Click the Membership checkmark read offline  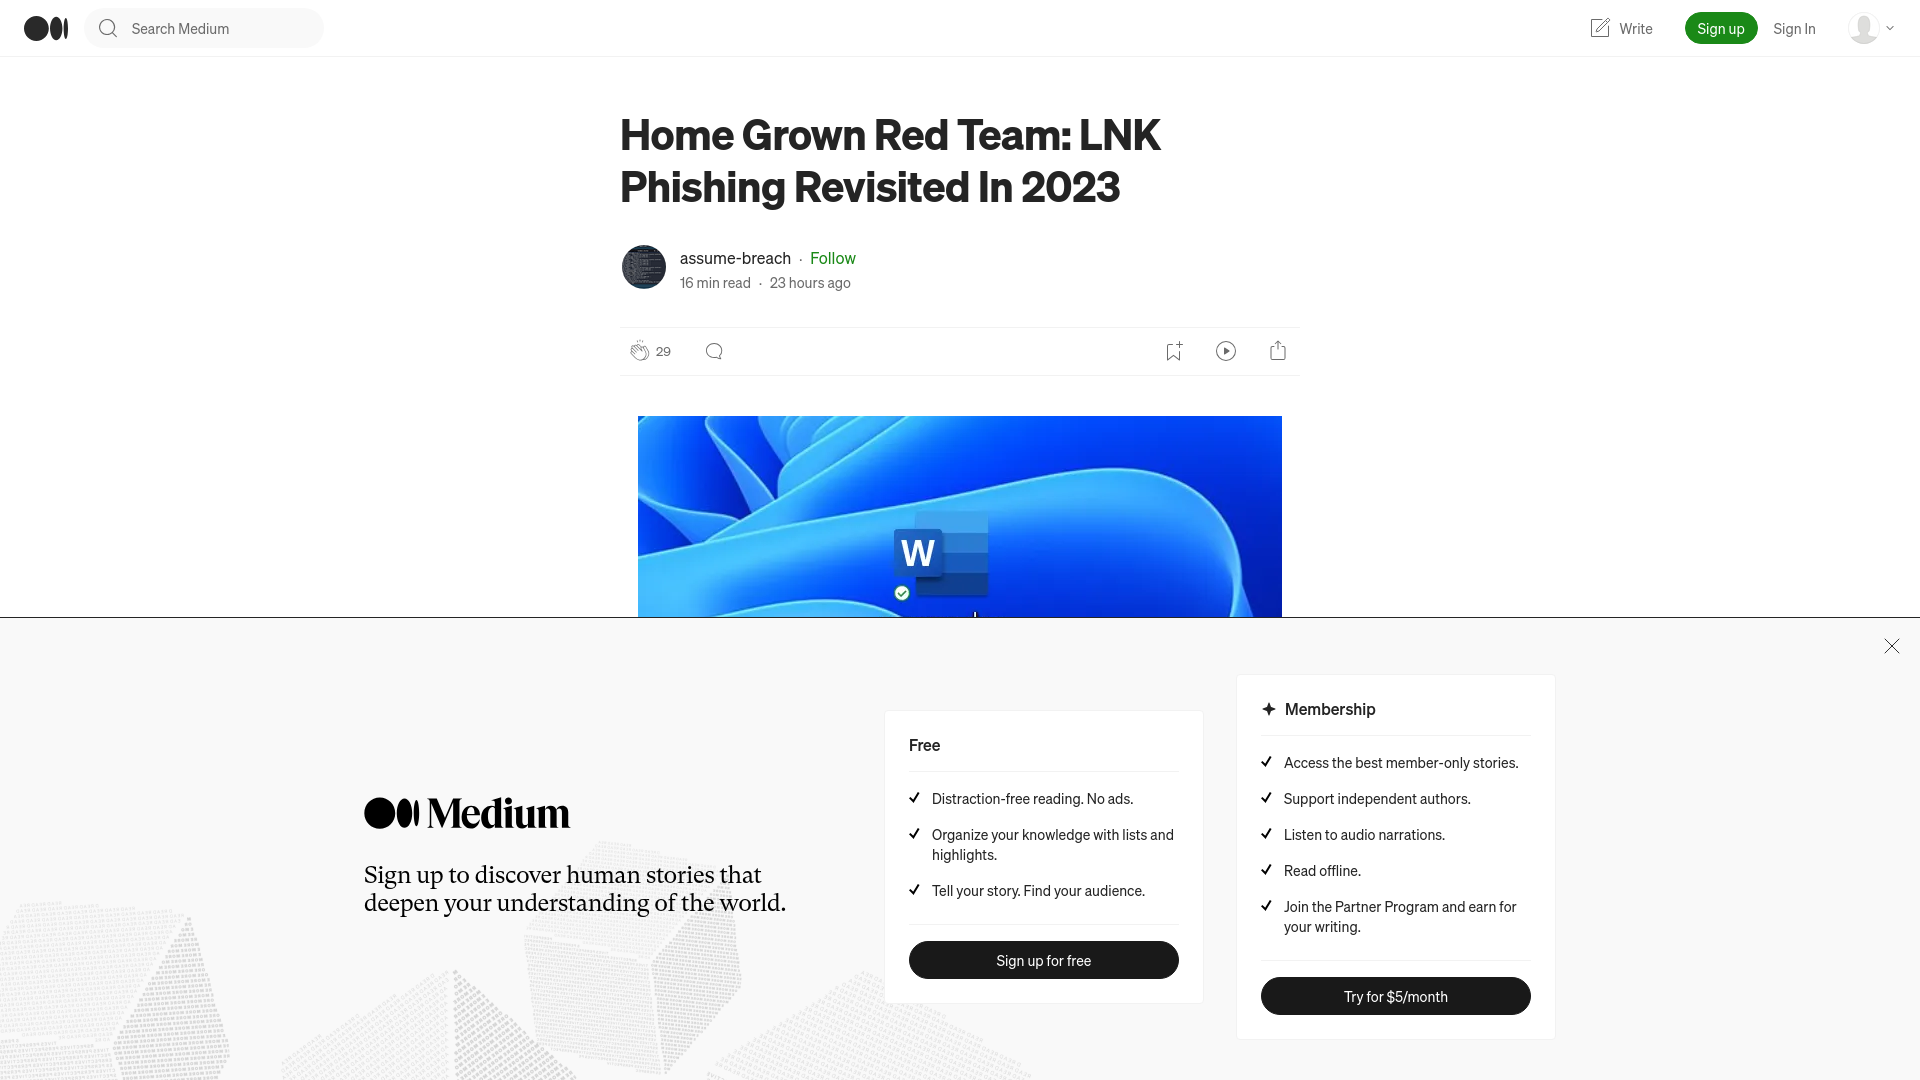1266,869
